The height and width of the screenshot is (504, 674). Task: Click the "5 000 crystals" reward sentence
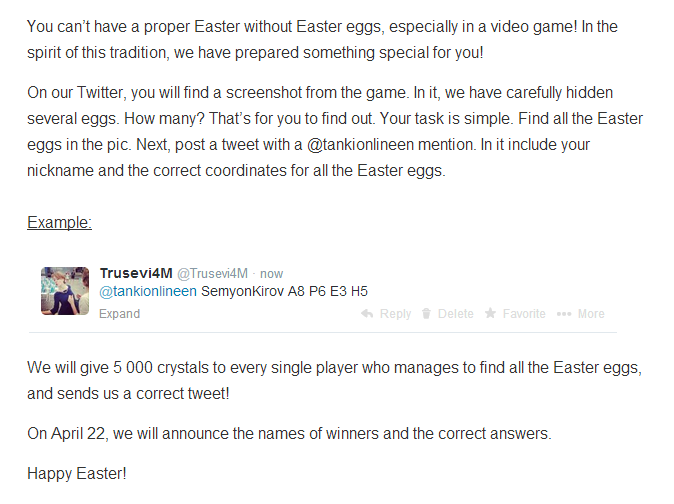(334, 368)
